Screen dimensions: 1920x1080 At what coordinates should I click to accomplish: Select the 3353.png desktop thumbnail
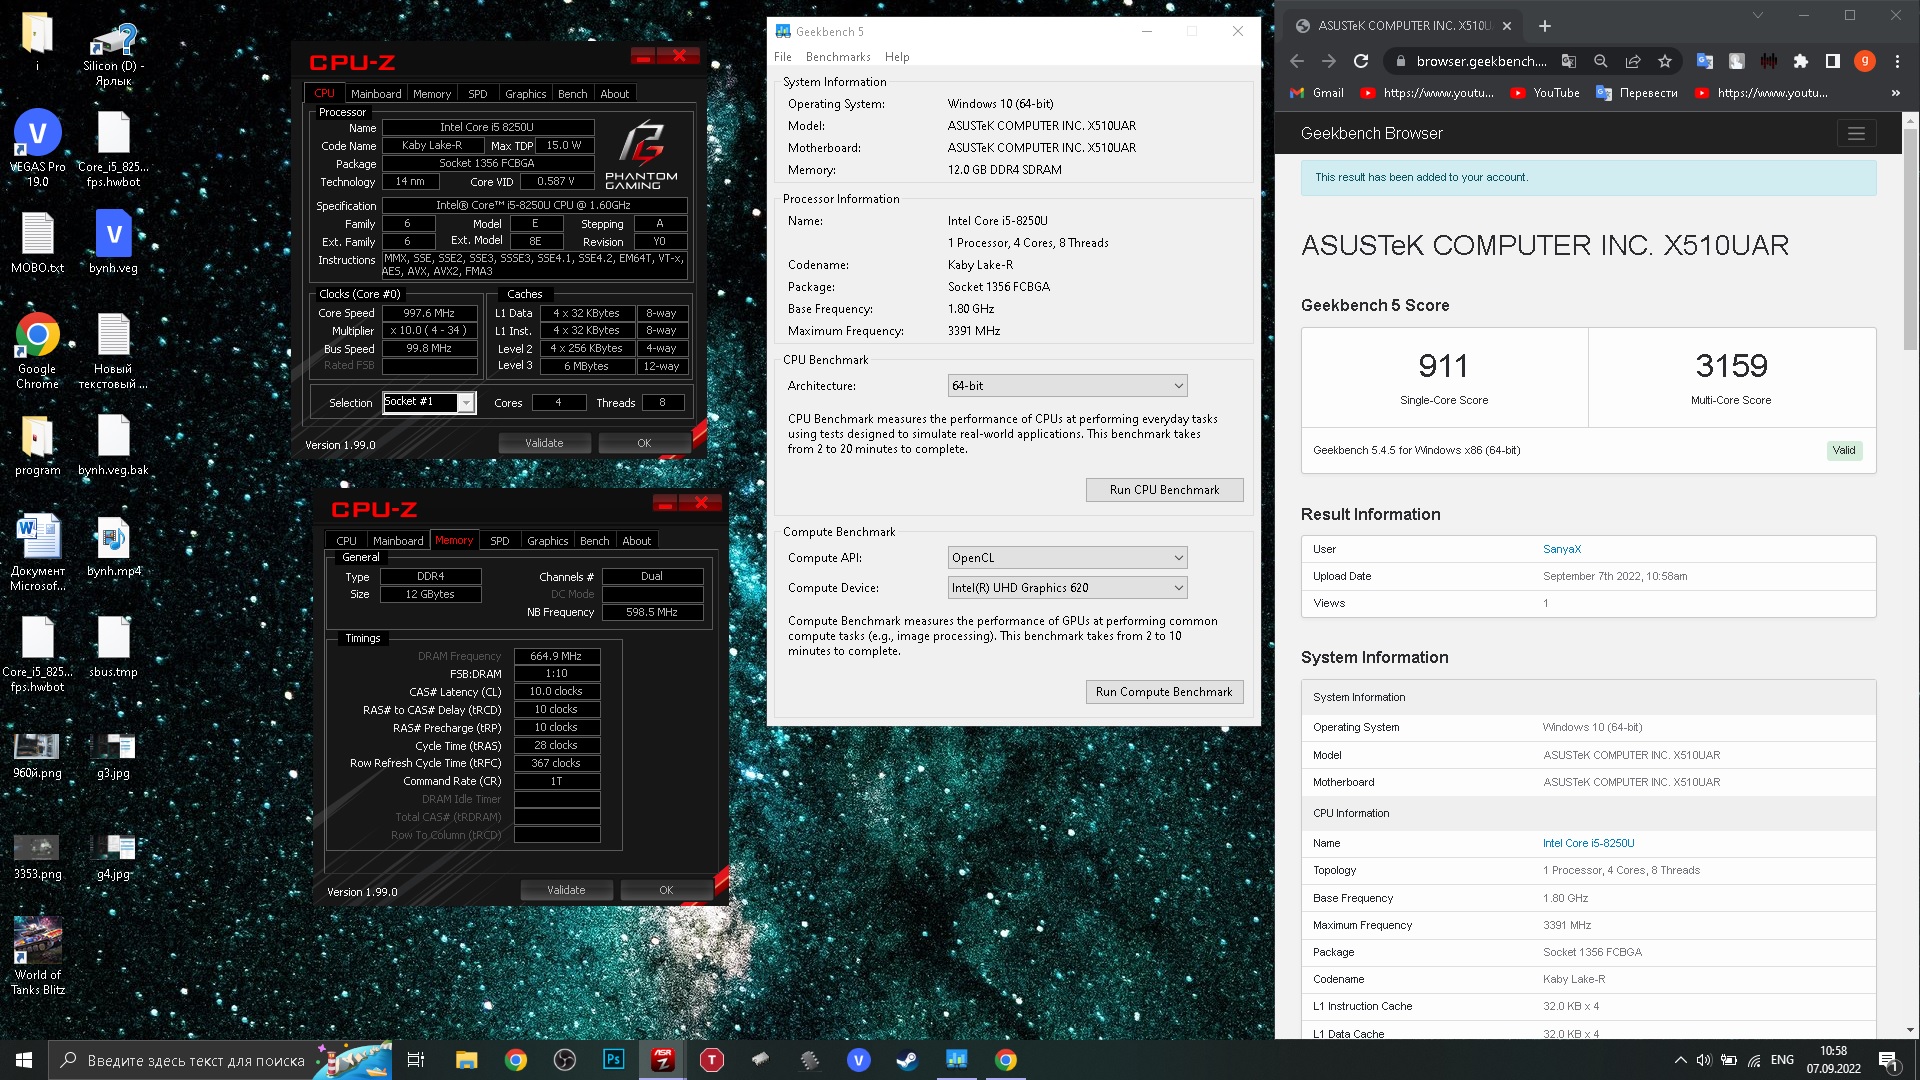coord(38,857)
